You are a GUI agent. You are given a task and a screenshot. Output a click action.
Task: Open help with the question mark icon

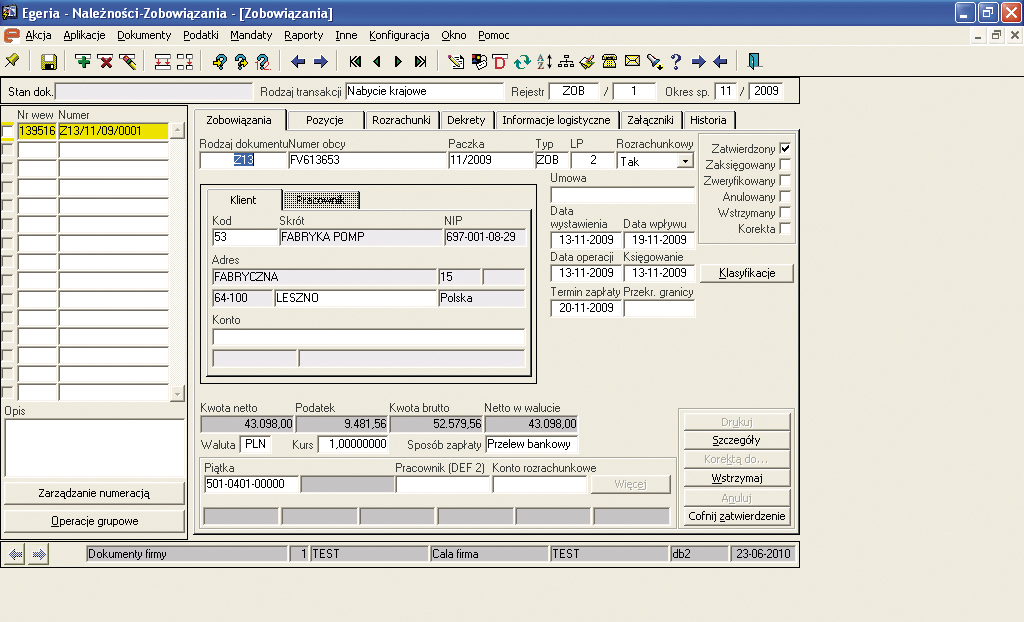pos(676,61)
